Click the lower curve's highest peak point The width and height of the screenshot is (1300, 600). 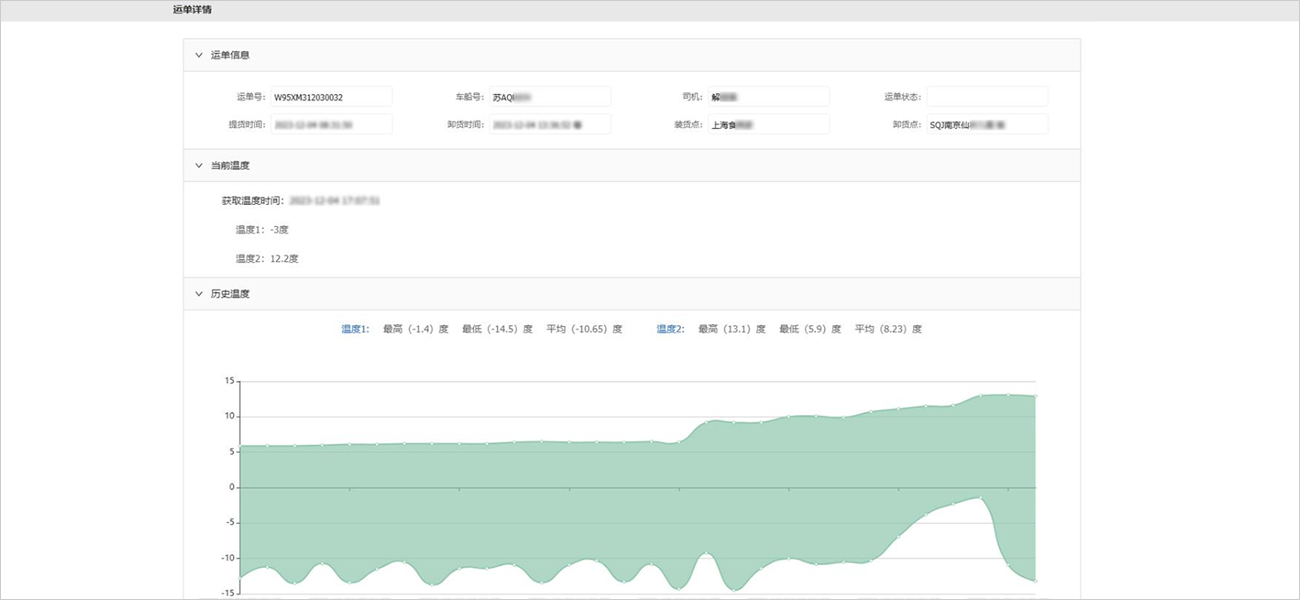(x=979, y=498)
